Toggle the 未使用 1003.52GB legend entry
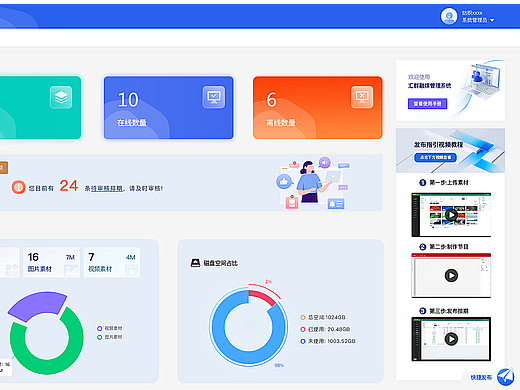The width and height of the screenshot is (520, 390). click(x=328, y=341)
